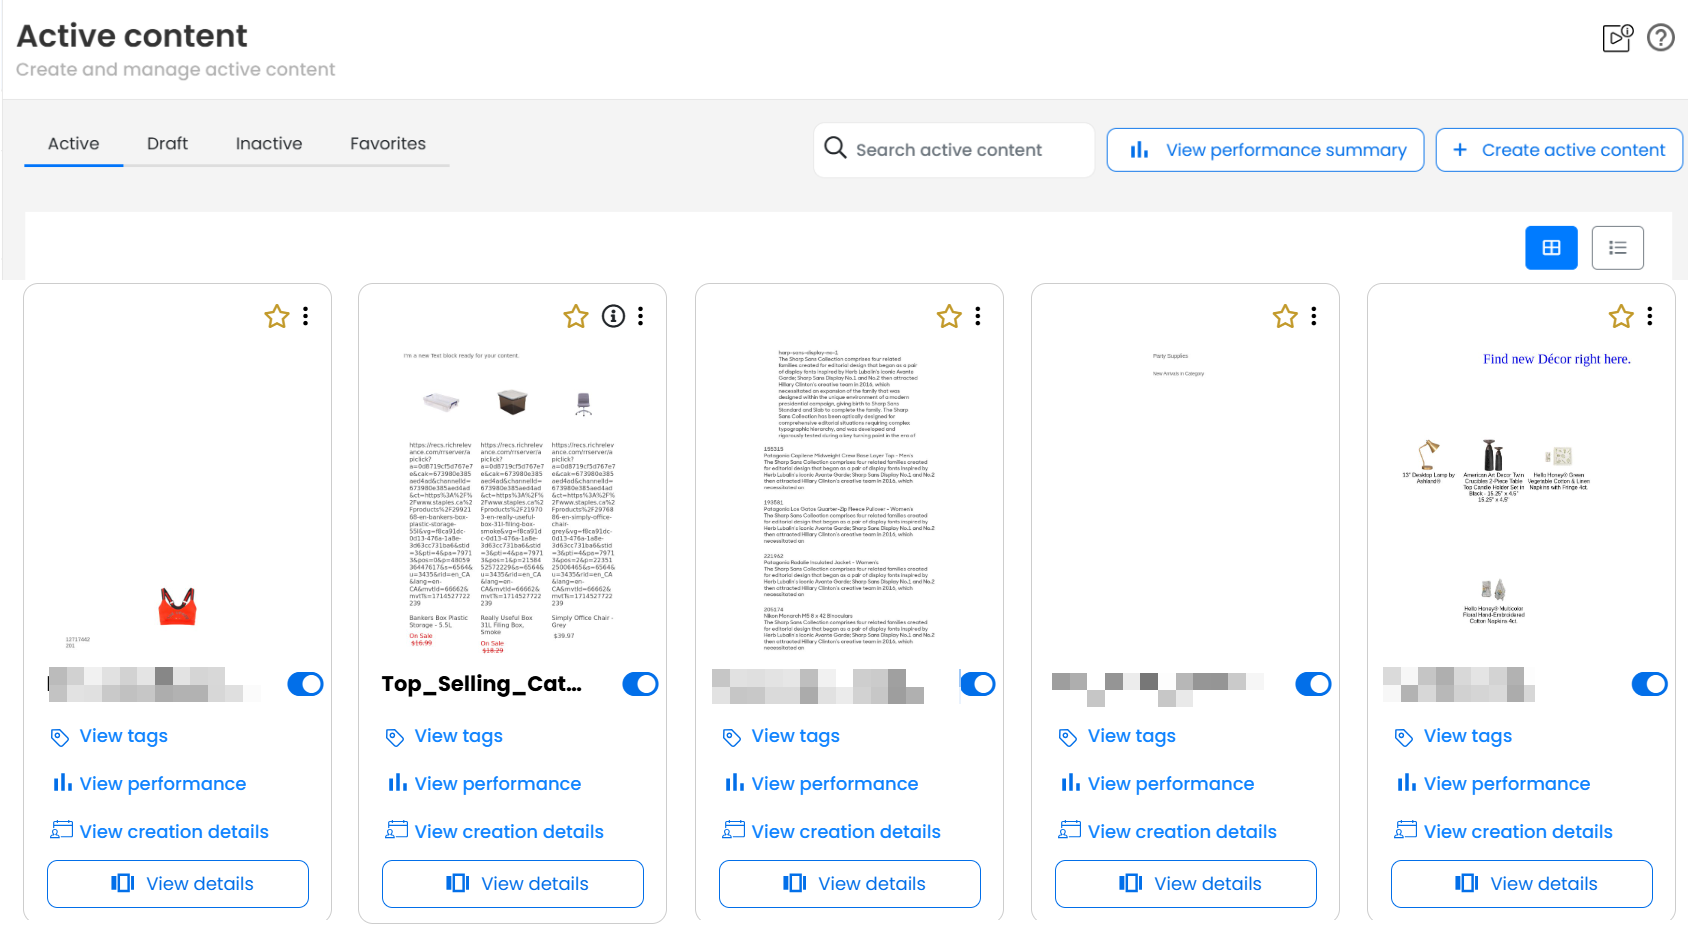Screen dimensions: 1688x929
Task: Click View details on Find new Décor card
Action: [x=1522, y=884]
